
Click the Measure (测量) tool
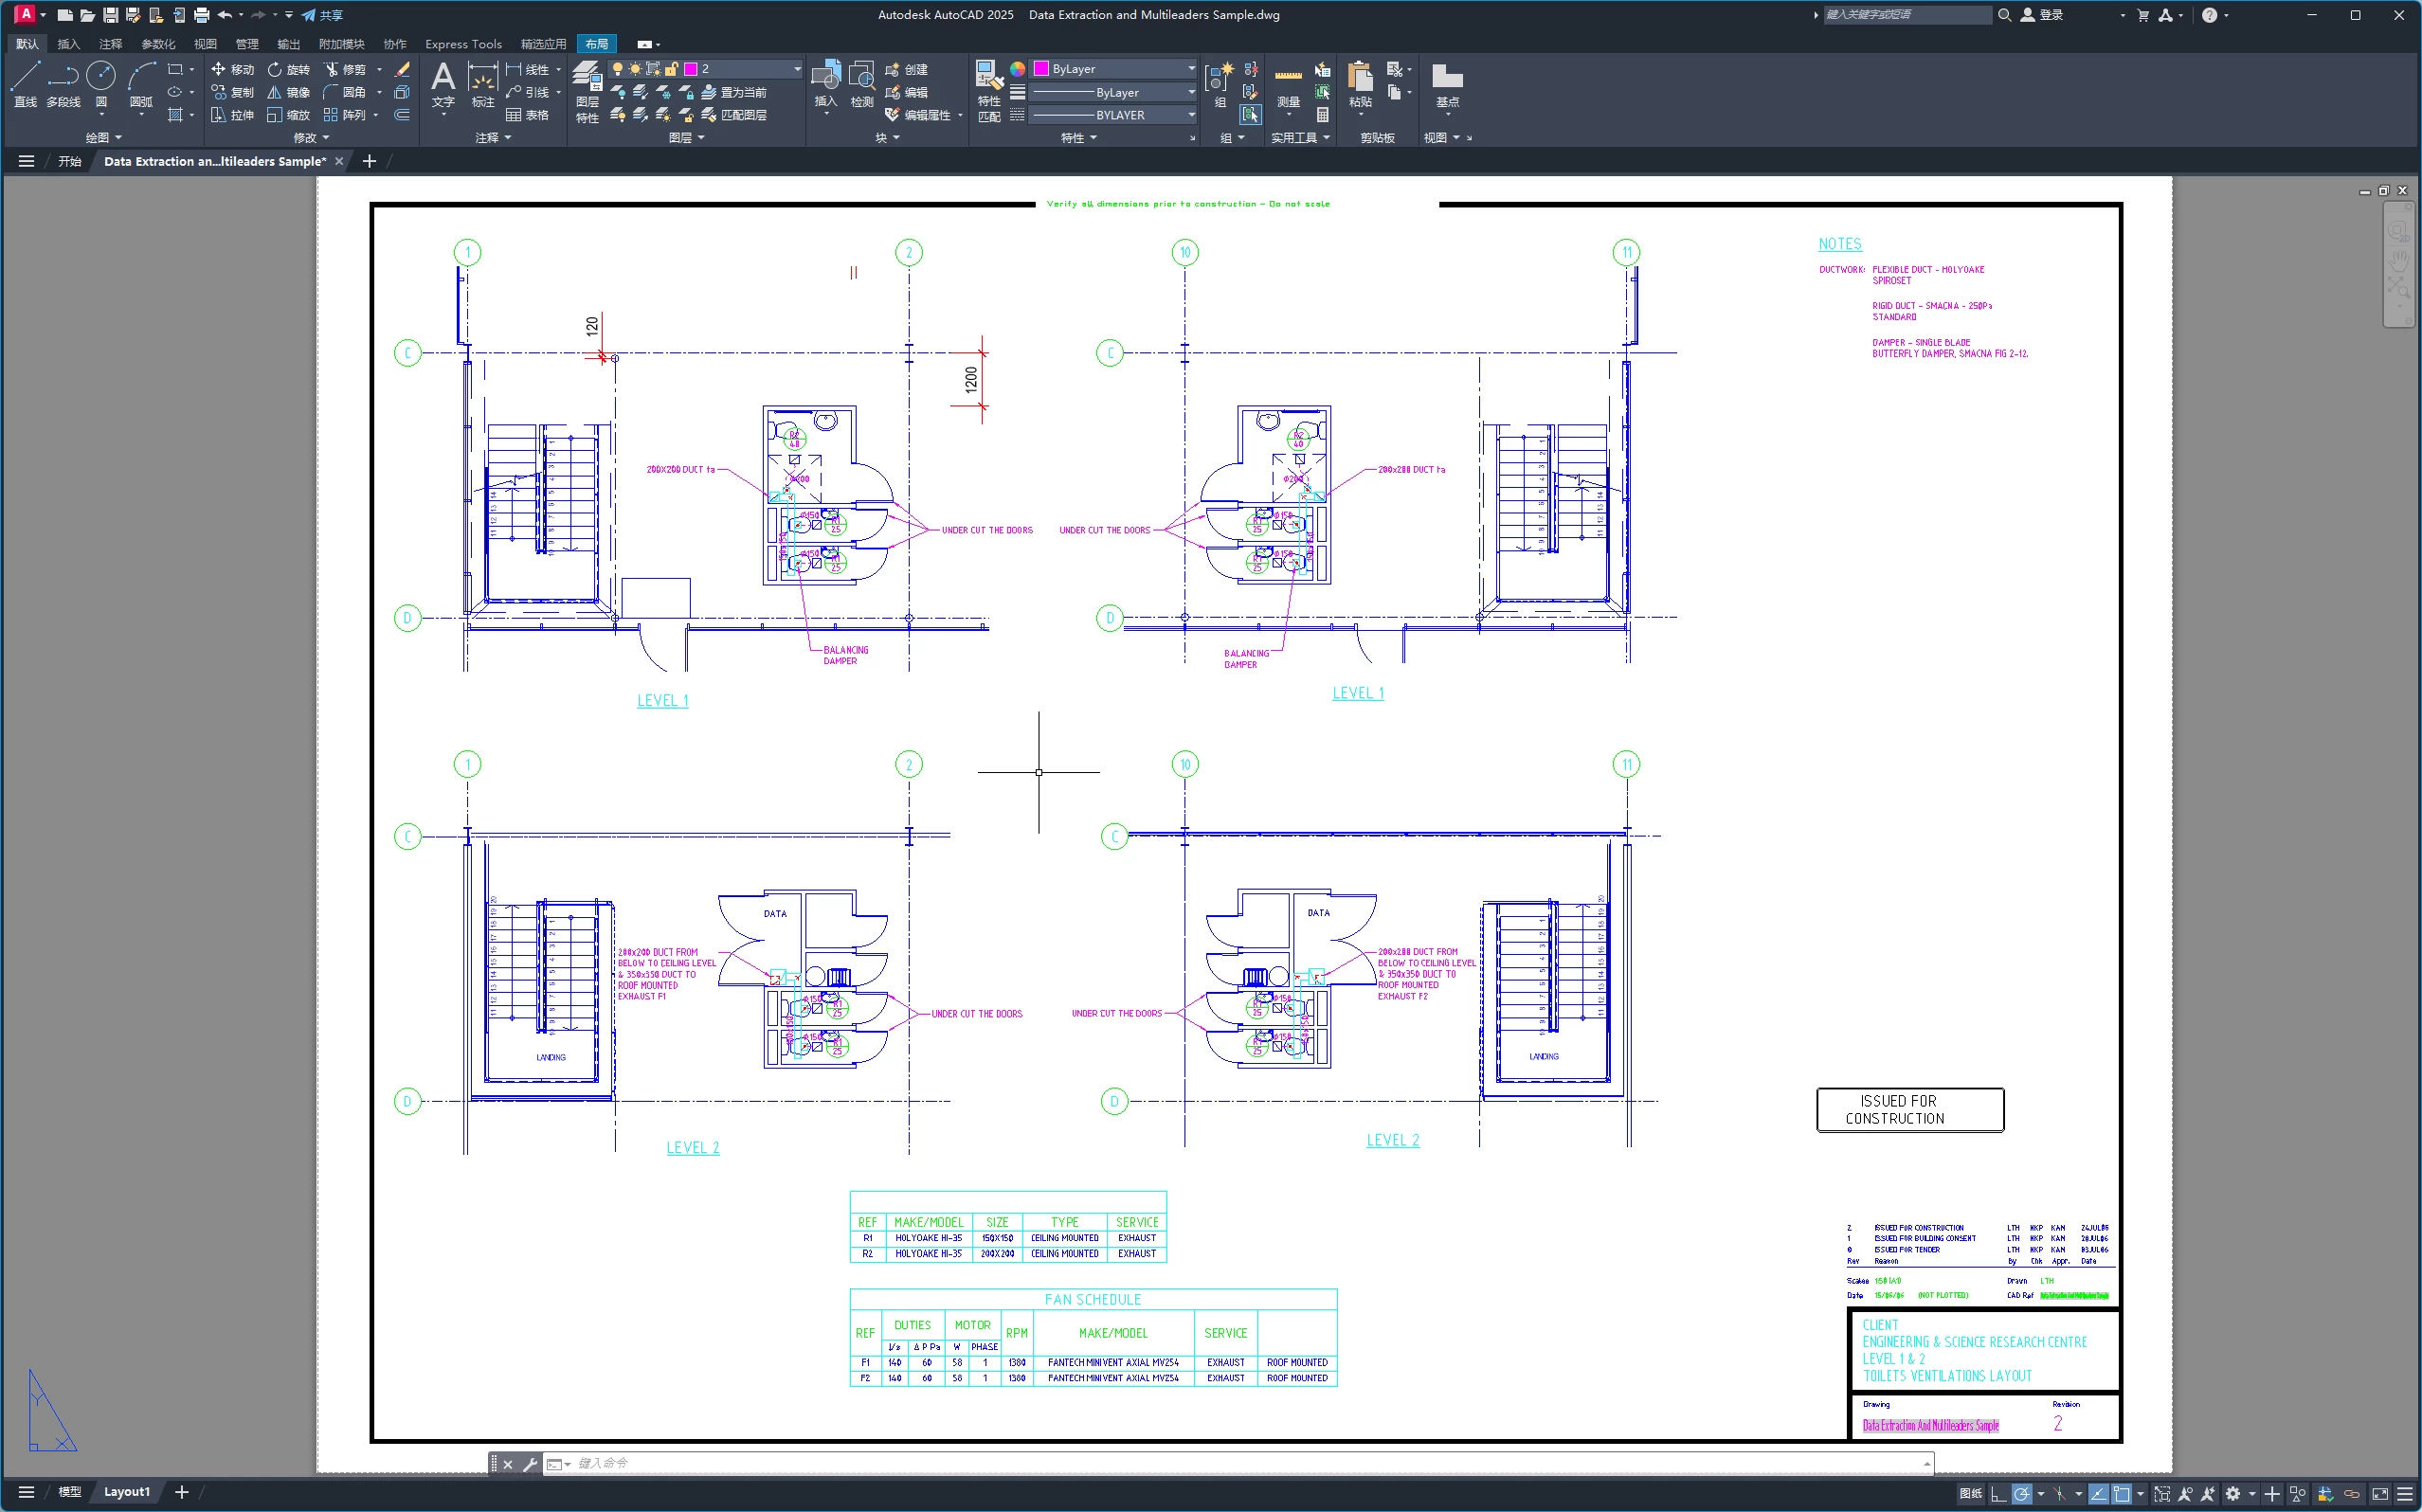pyautogui.click(x=1288, y=86)
